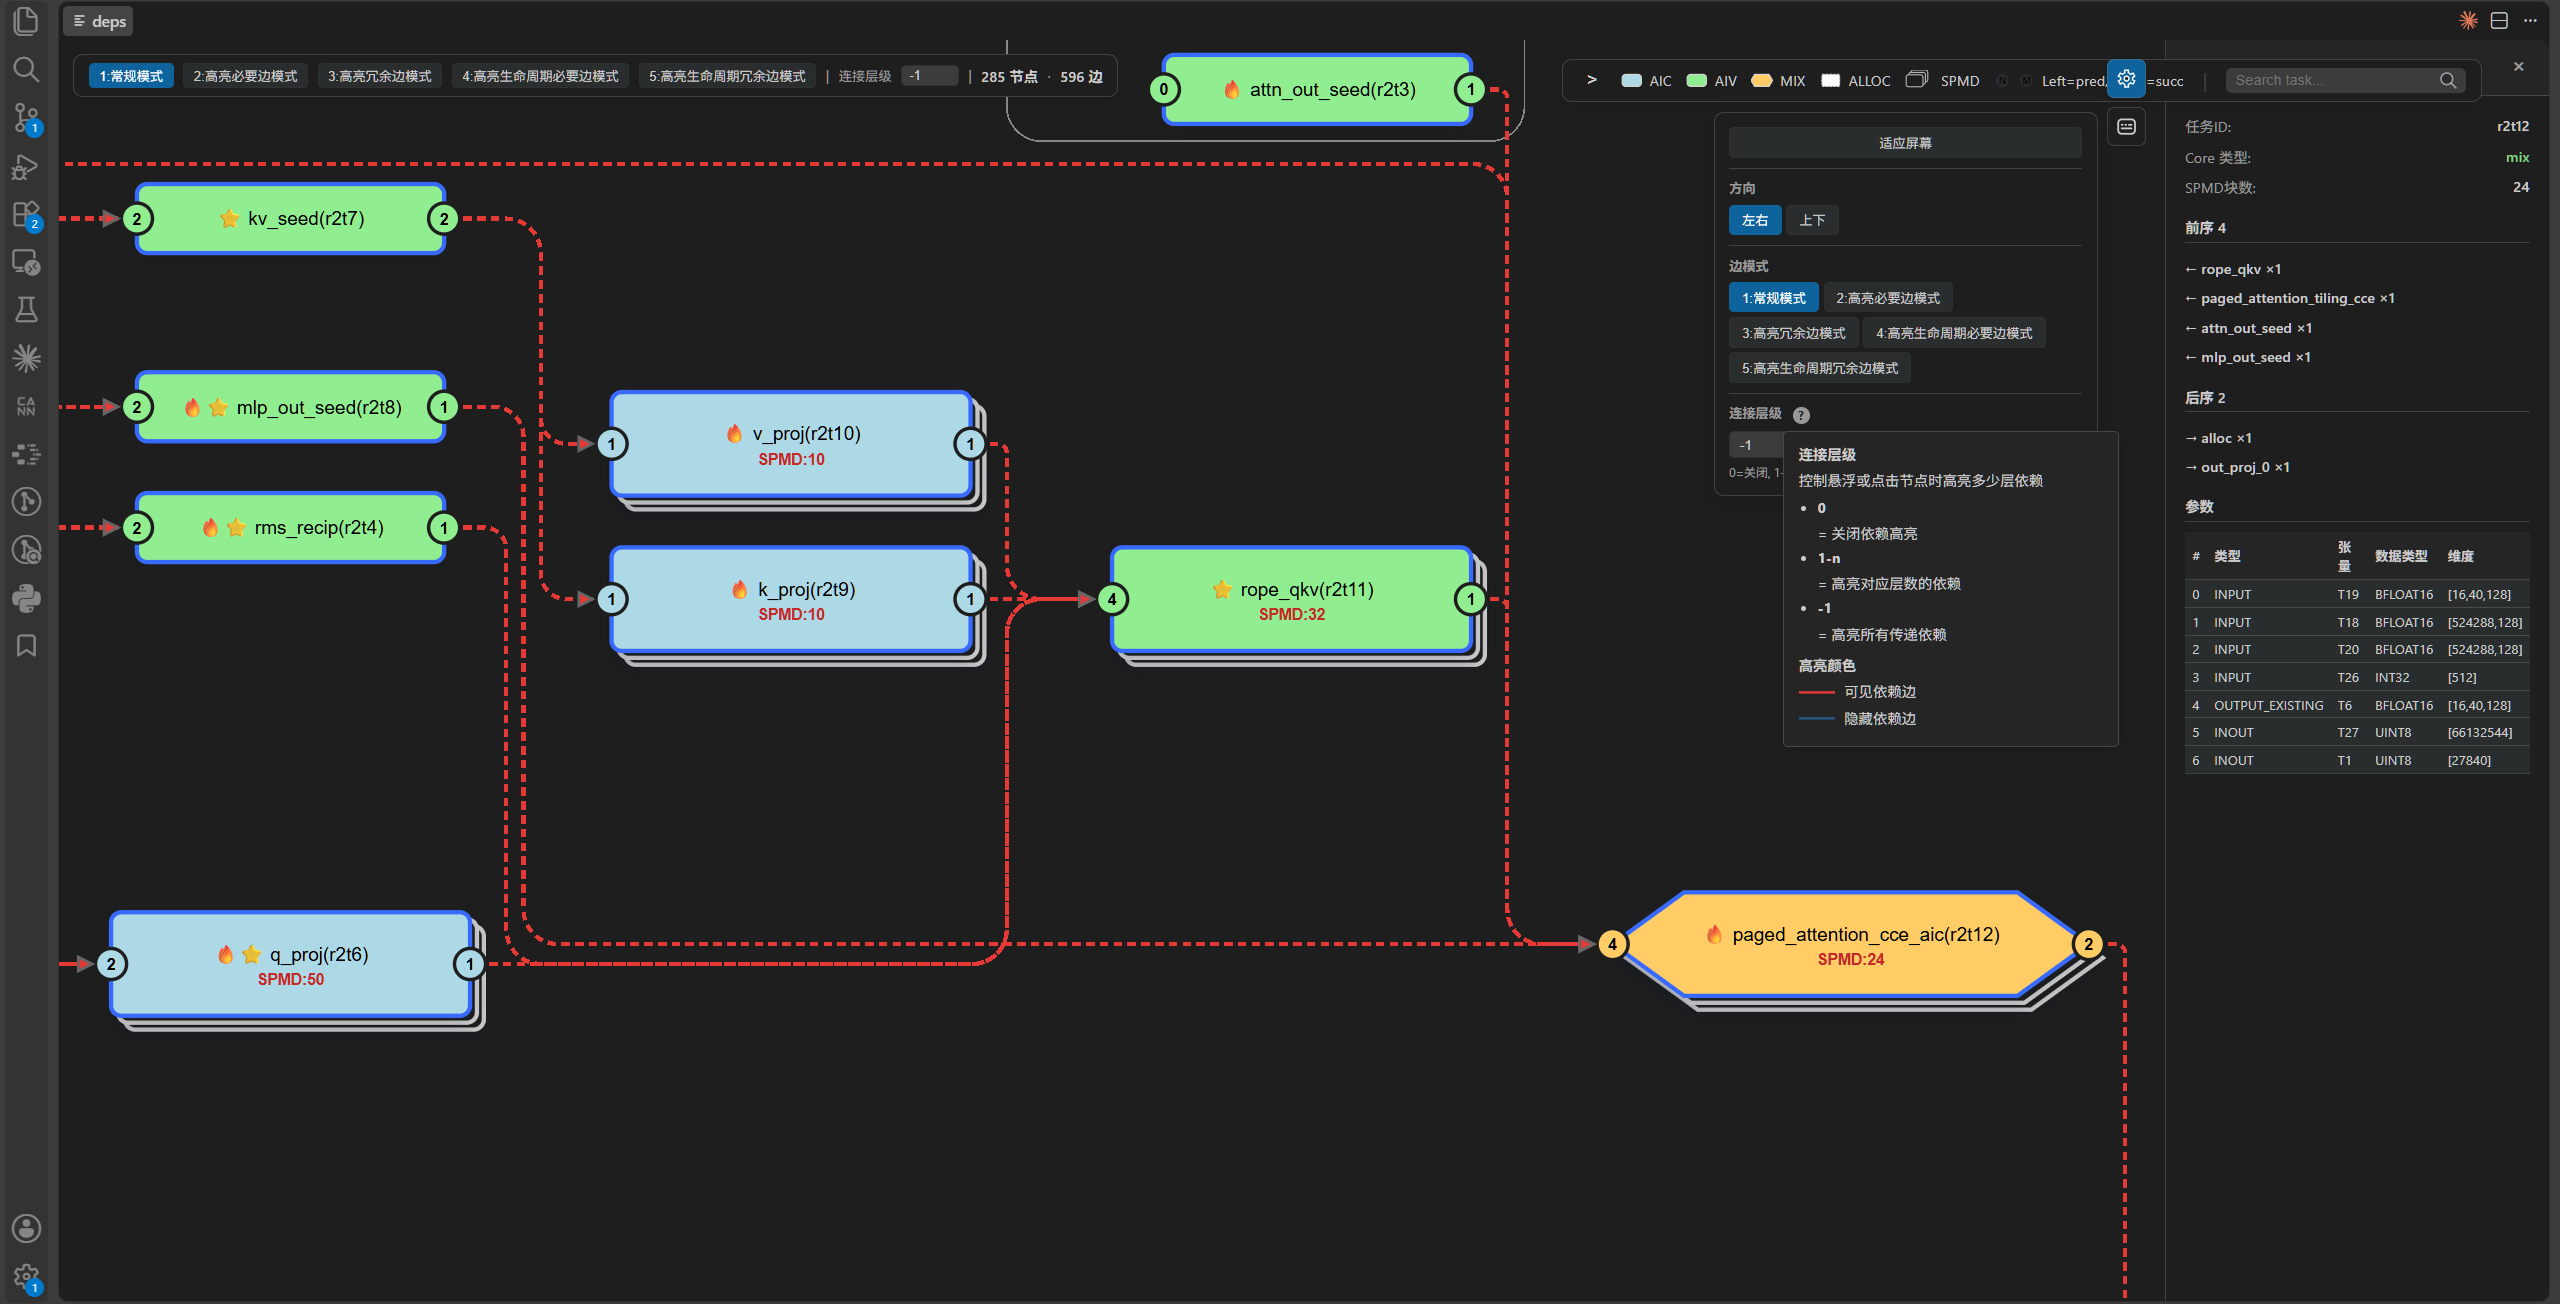Select 2:高亮必要边模式 in the settings panel

1887,298
